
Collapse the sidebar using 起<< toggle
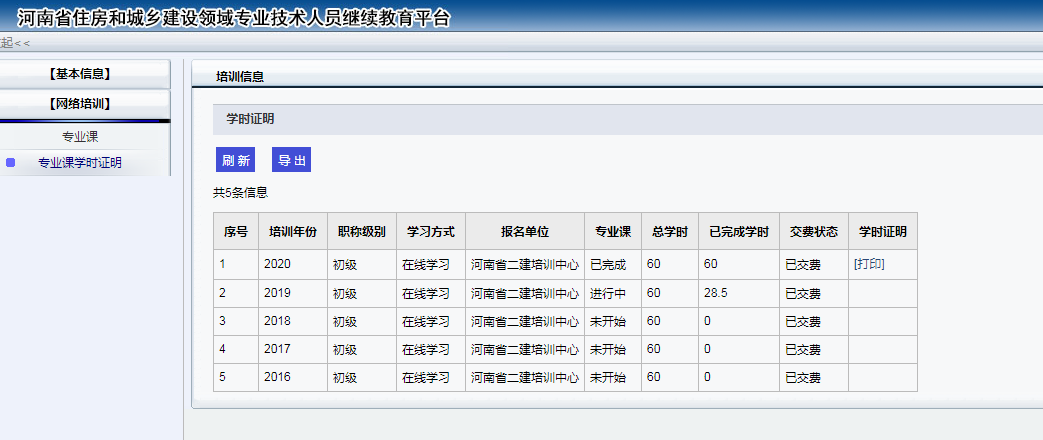15,42
